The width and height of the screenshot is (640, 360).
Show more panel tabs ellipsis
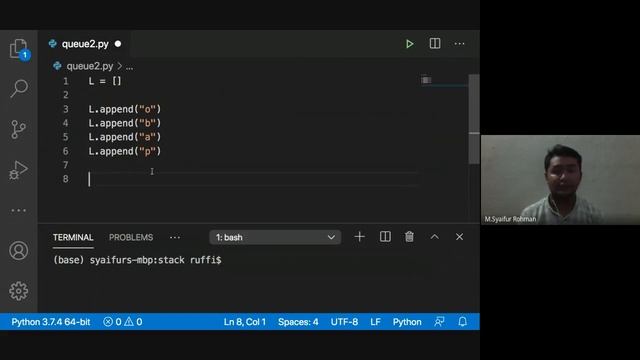[x=175, y=238]
